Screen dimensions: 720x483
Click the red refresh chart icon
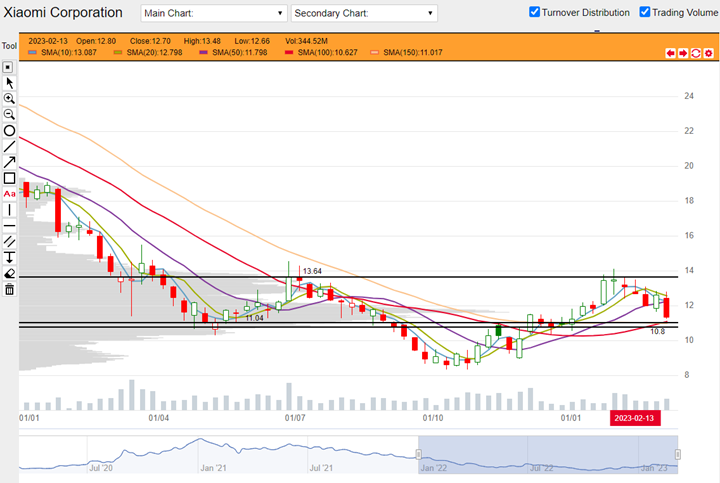tap(696, 53)
